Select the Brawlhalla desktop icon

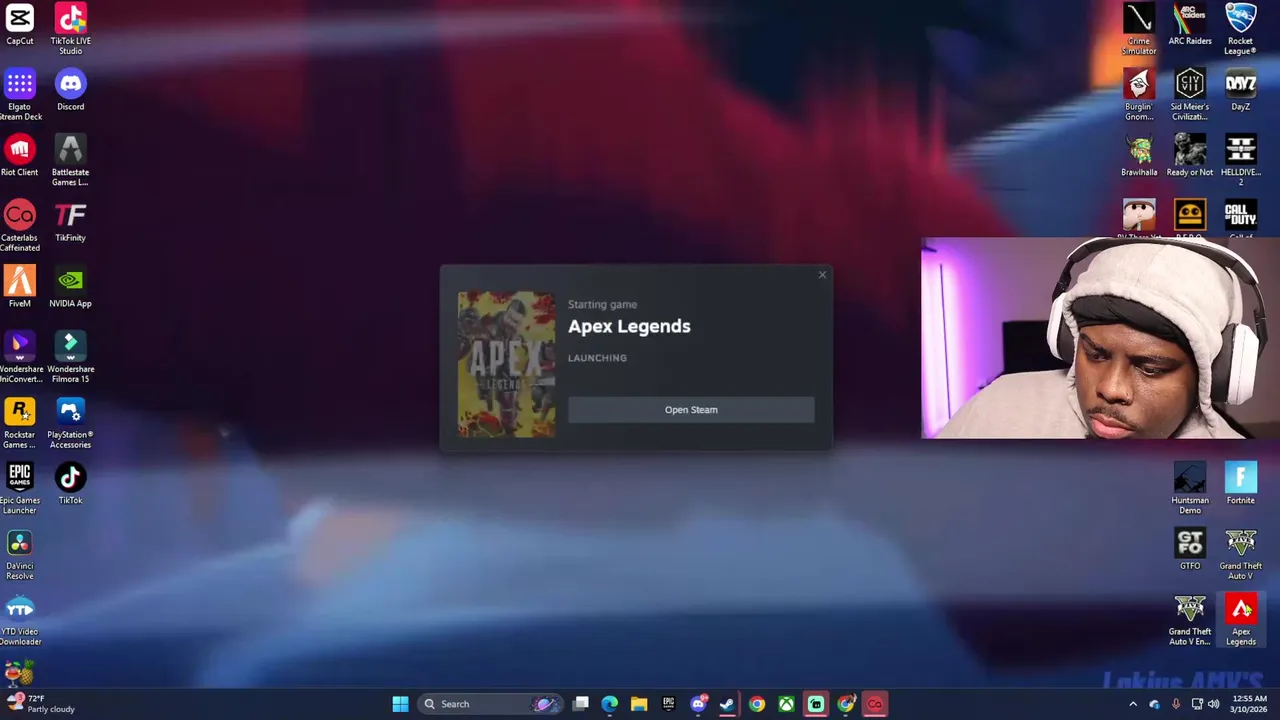pos(1139,156)
